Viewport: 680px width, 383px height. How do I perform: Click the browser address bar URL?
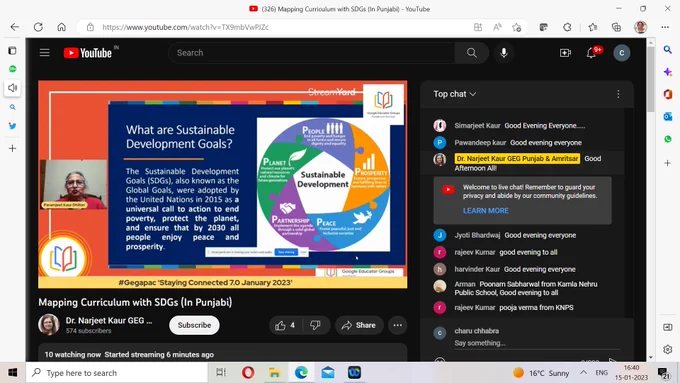click(x=185, y=27)
